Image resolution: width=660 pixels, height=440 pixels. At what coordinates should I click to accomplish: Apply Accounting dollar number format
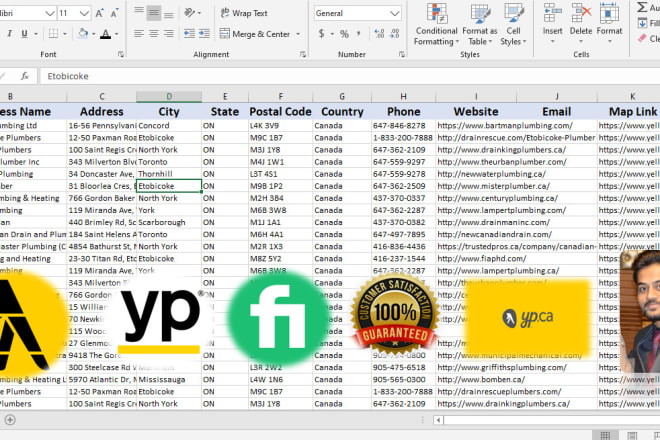coord(322,34)
